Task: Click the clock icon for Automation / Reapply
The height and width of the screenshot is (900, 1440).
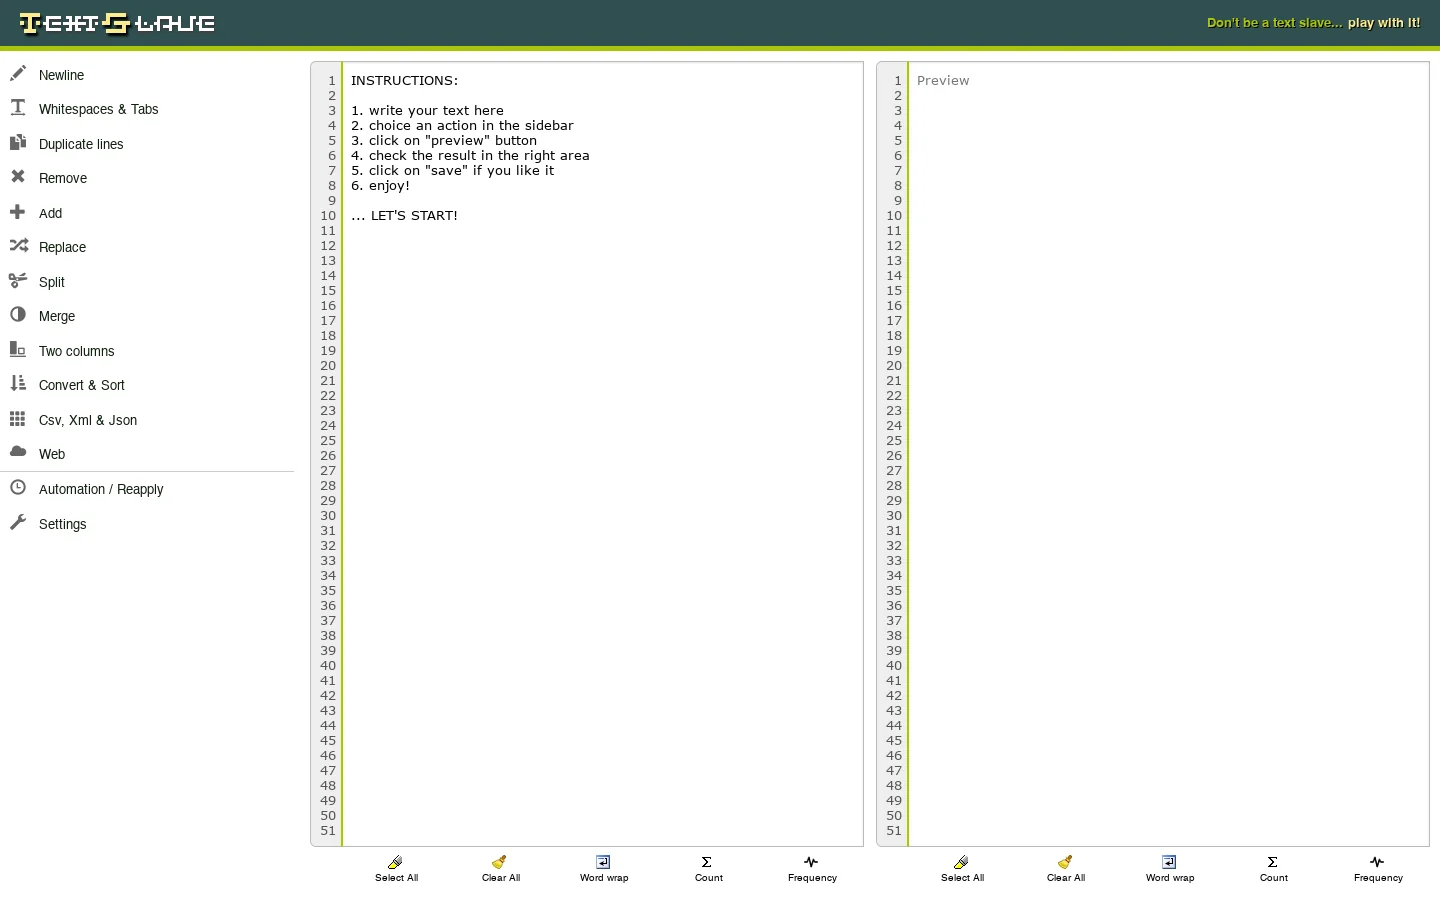Action: (x=18, y=487)
